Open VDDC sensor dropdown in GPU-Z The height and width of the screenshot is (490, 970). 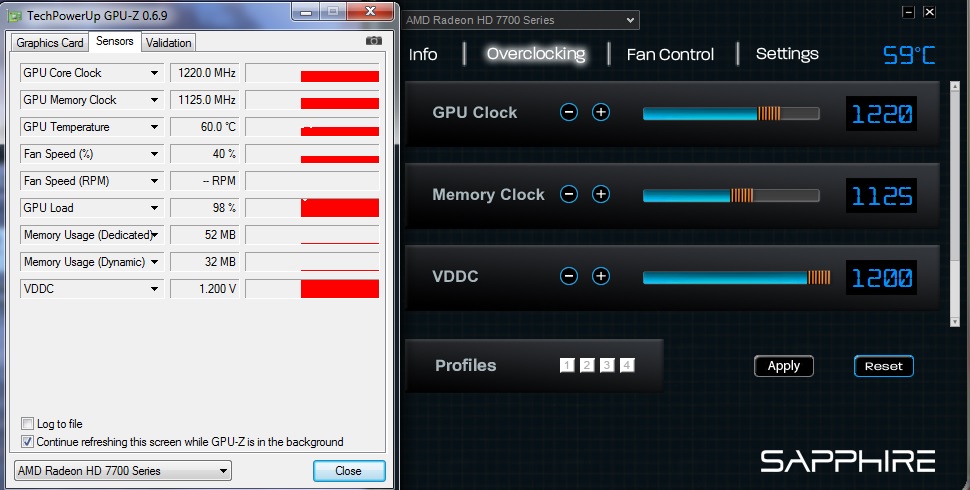point(154,289)
